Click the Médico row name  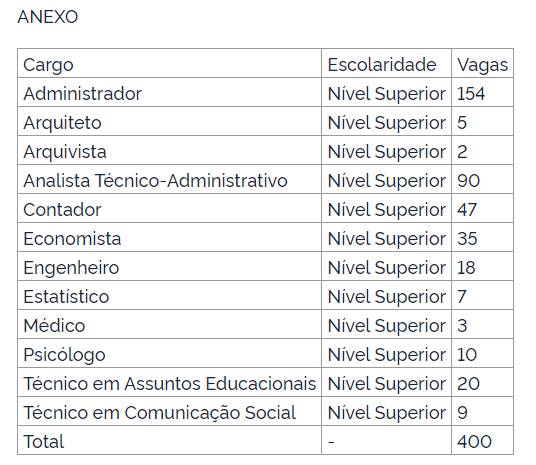54,326
